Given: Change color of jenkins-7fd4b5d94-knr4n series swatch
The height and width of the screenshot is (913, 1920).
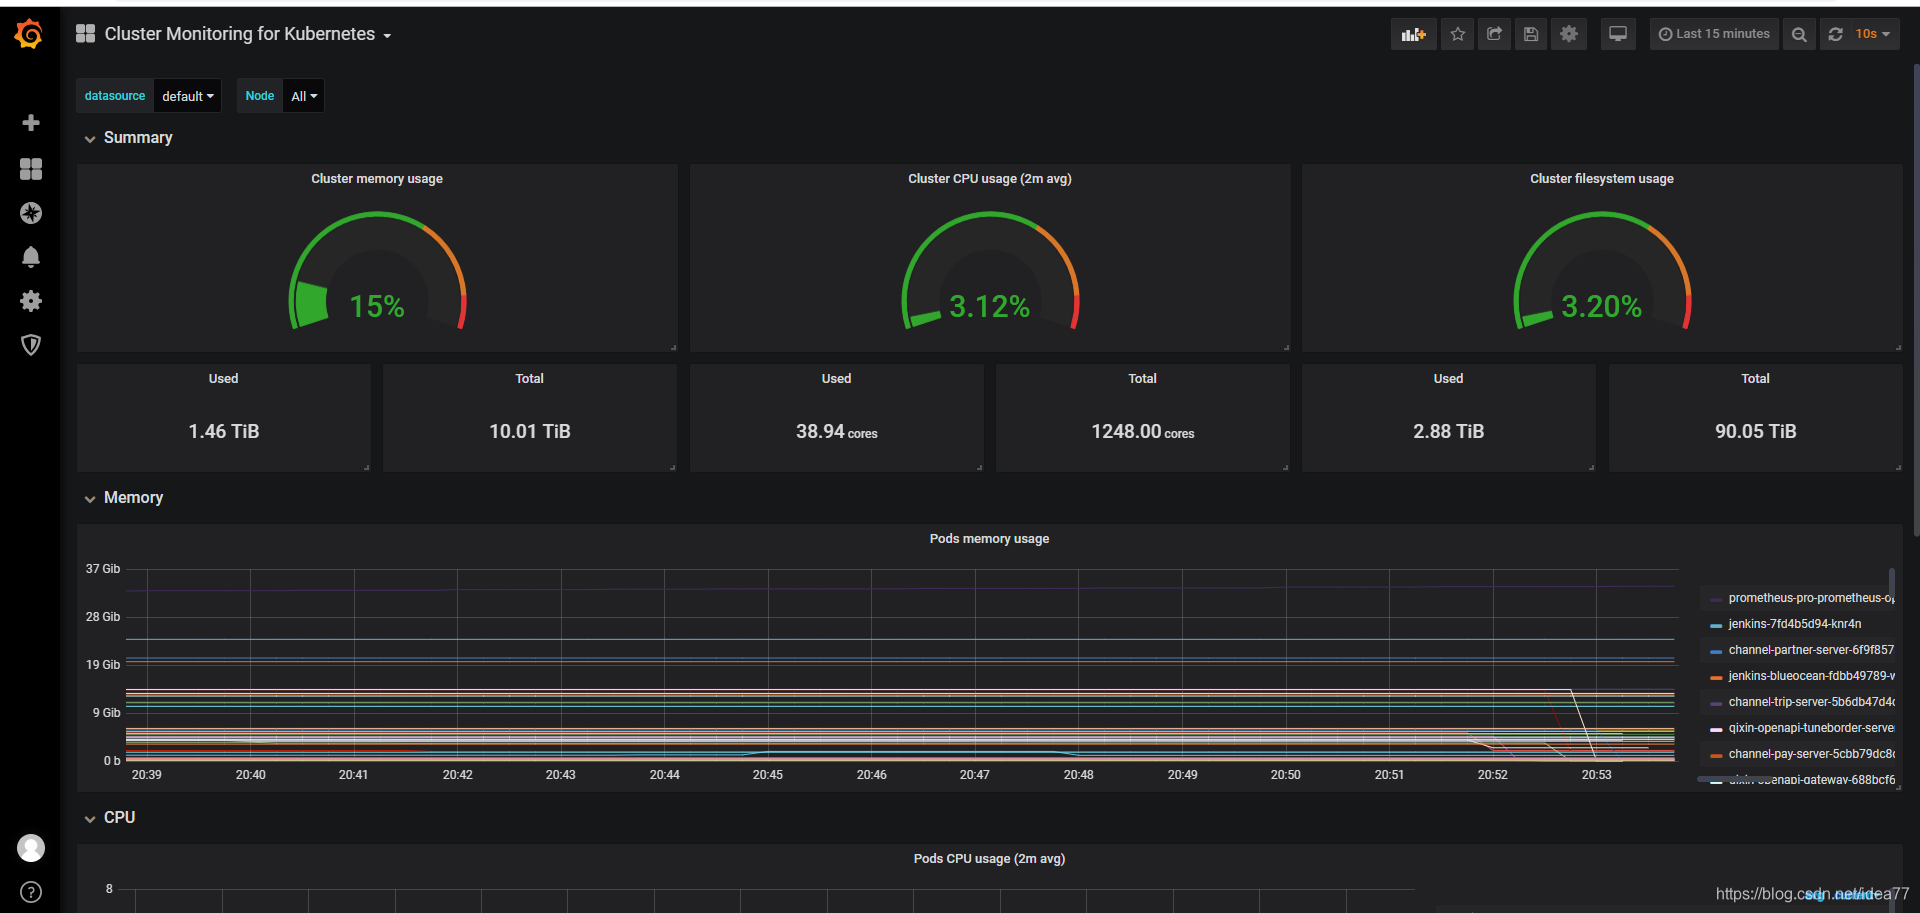Looking at the screenshot, I should click(x=1716, y=626).
